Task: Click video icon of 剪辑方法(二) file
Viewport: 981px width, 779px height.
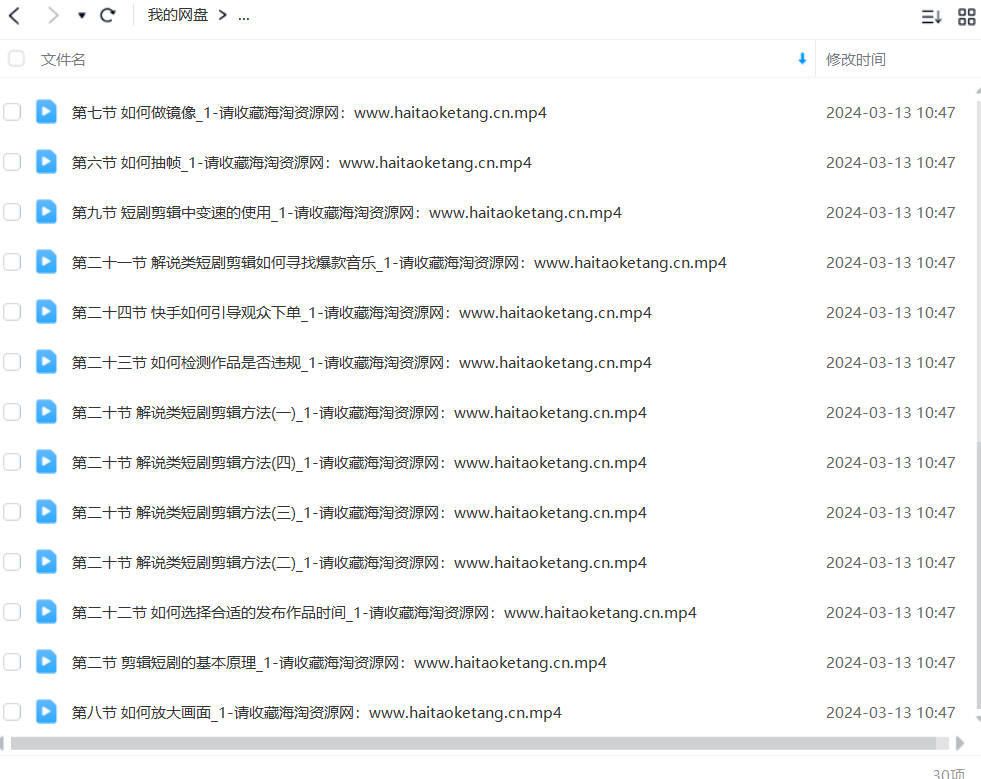Action: [x=46, y=563]
